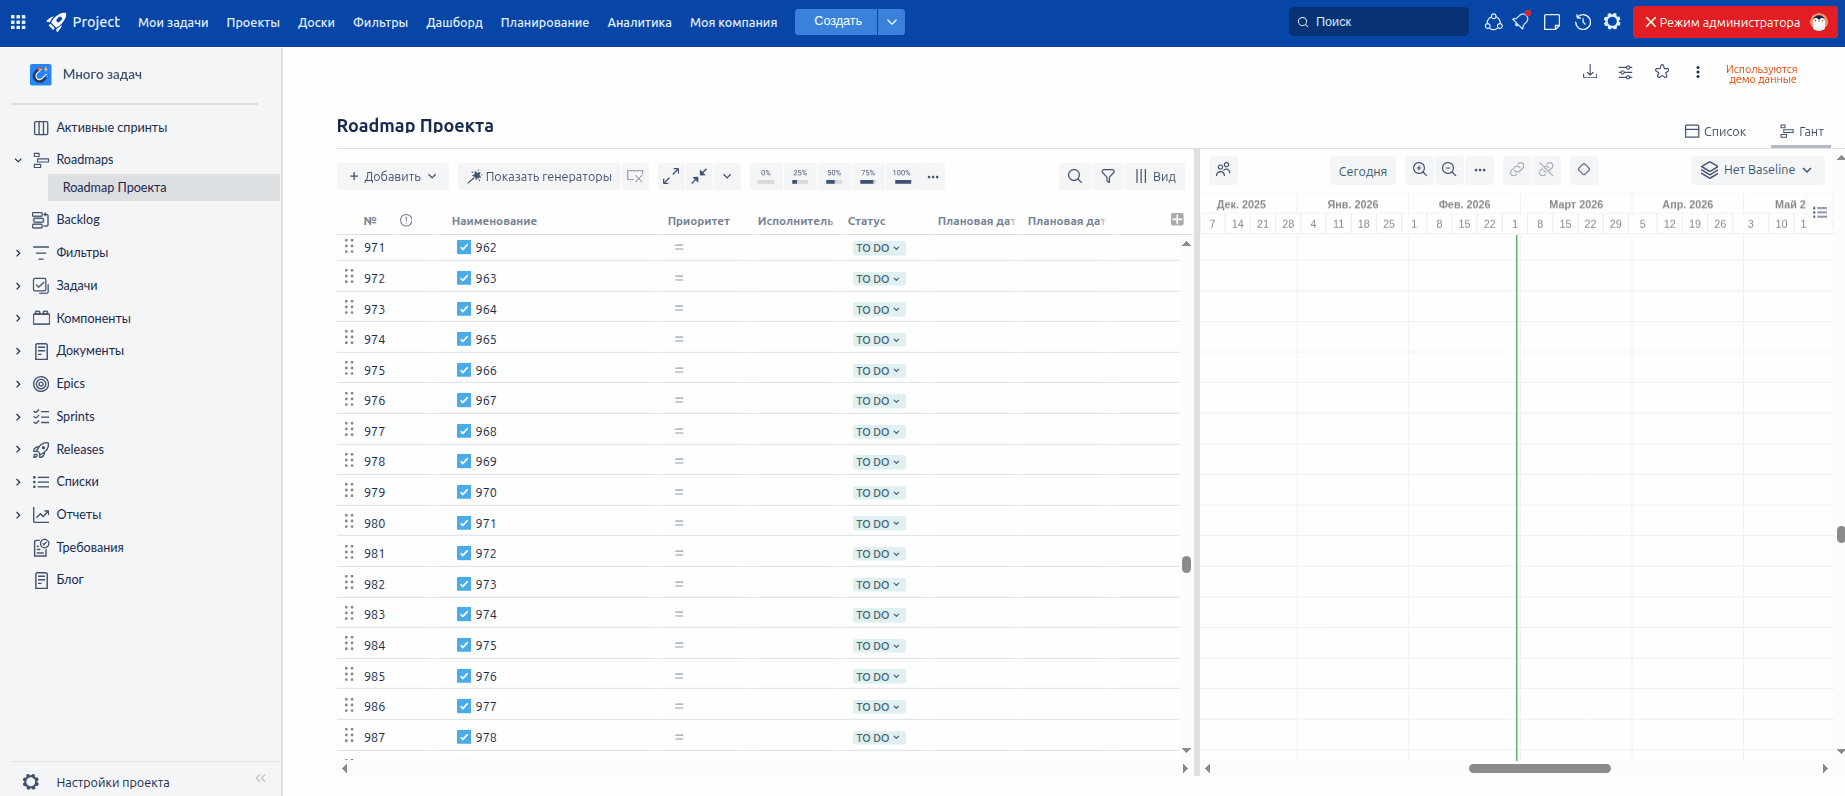Toggle checkbox for task 970
1845x796 pixels.
click(x=464, y=492)
